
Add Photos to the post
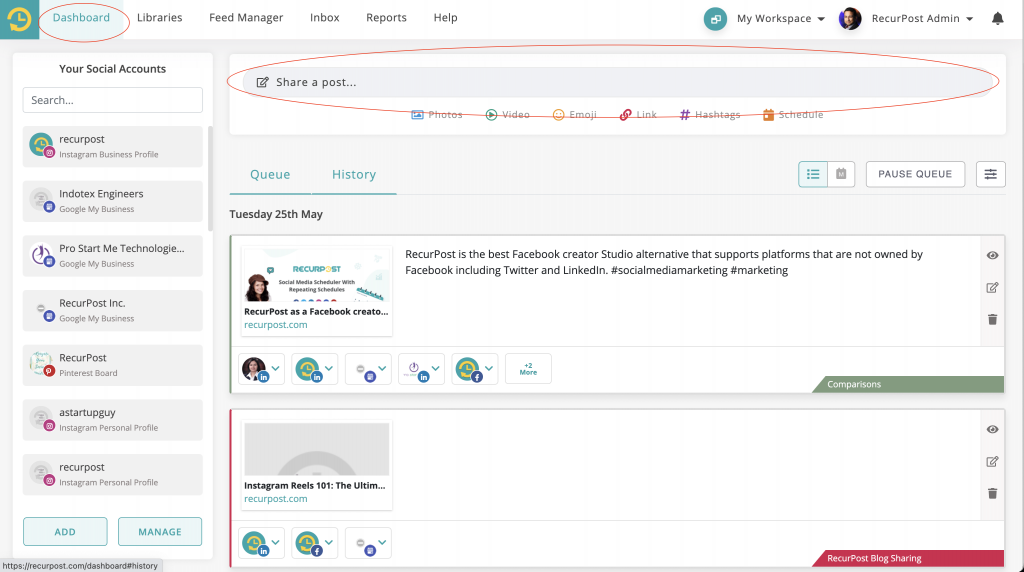click(x=437, y=115)
